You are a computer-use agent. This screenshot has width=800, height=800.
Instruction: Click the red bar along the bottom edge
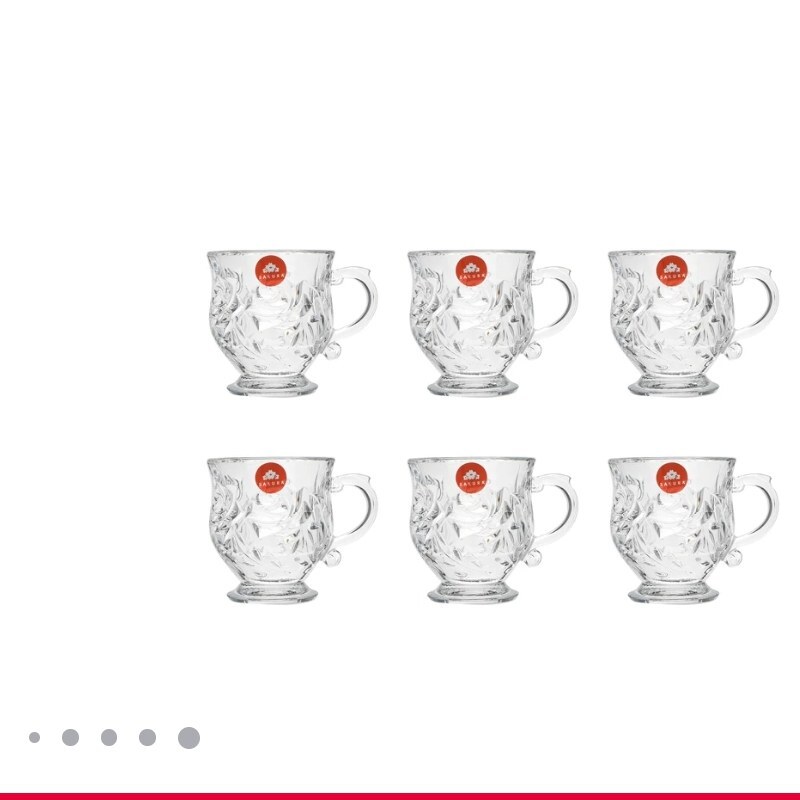click(x=400, y=796)
